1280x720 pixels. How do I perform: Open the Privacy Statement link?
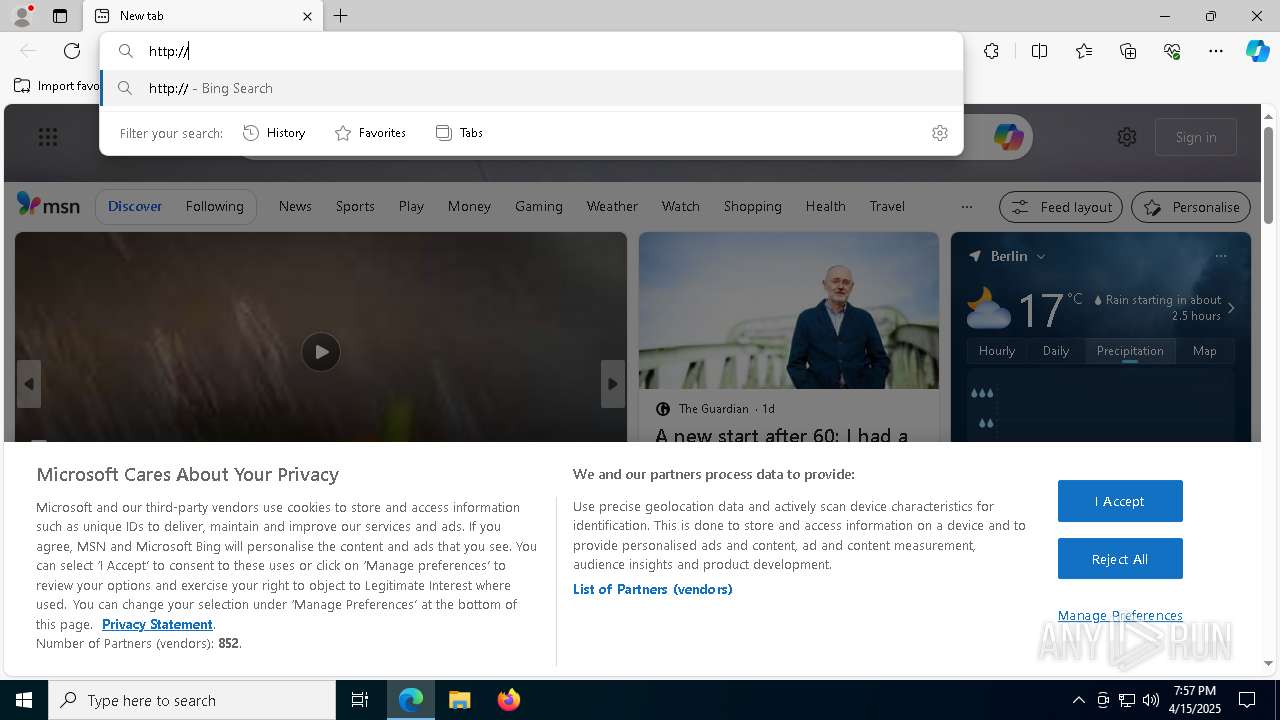(157, 624)
